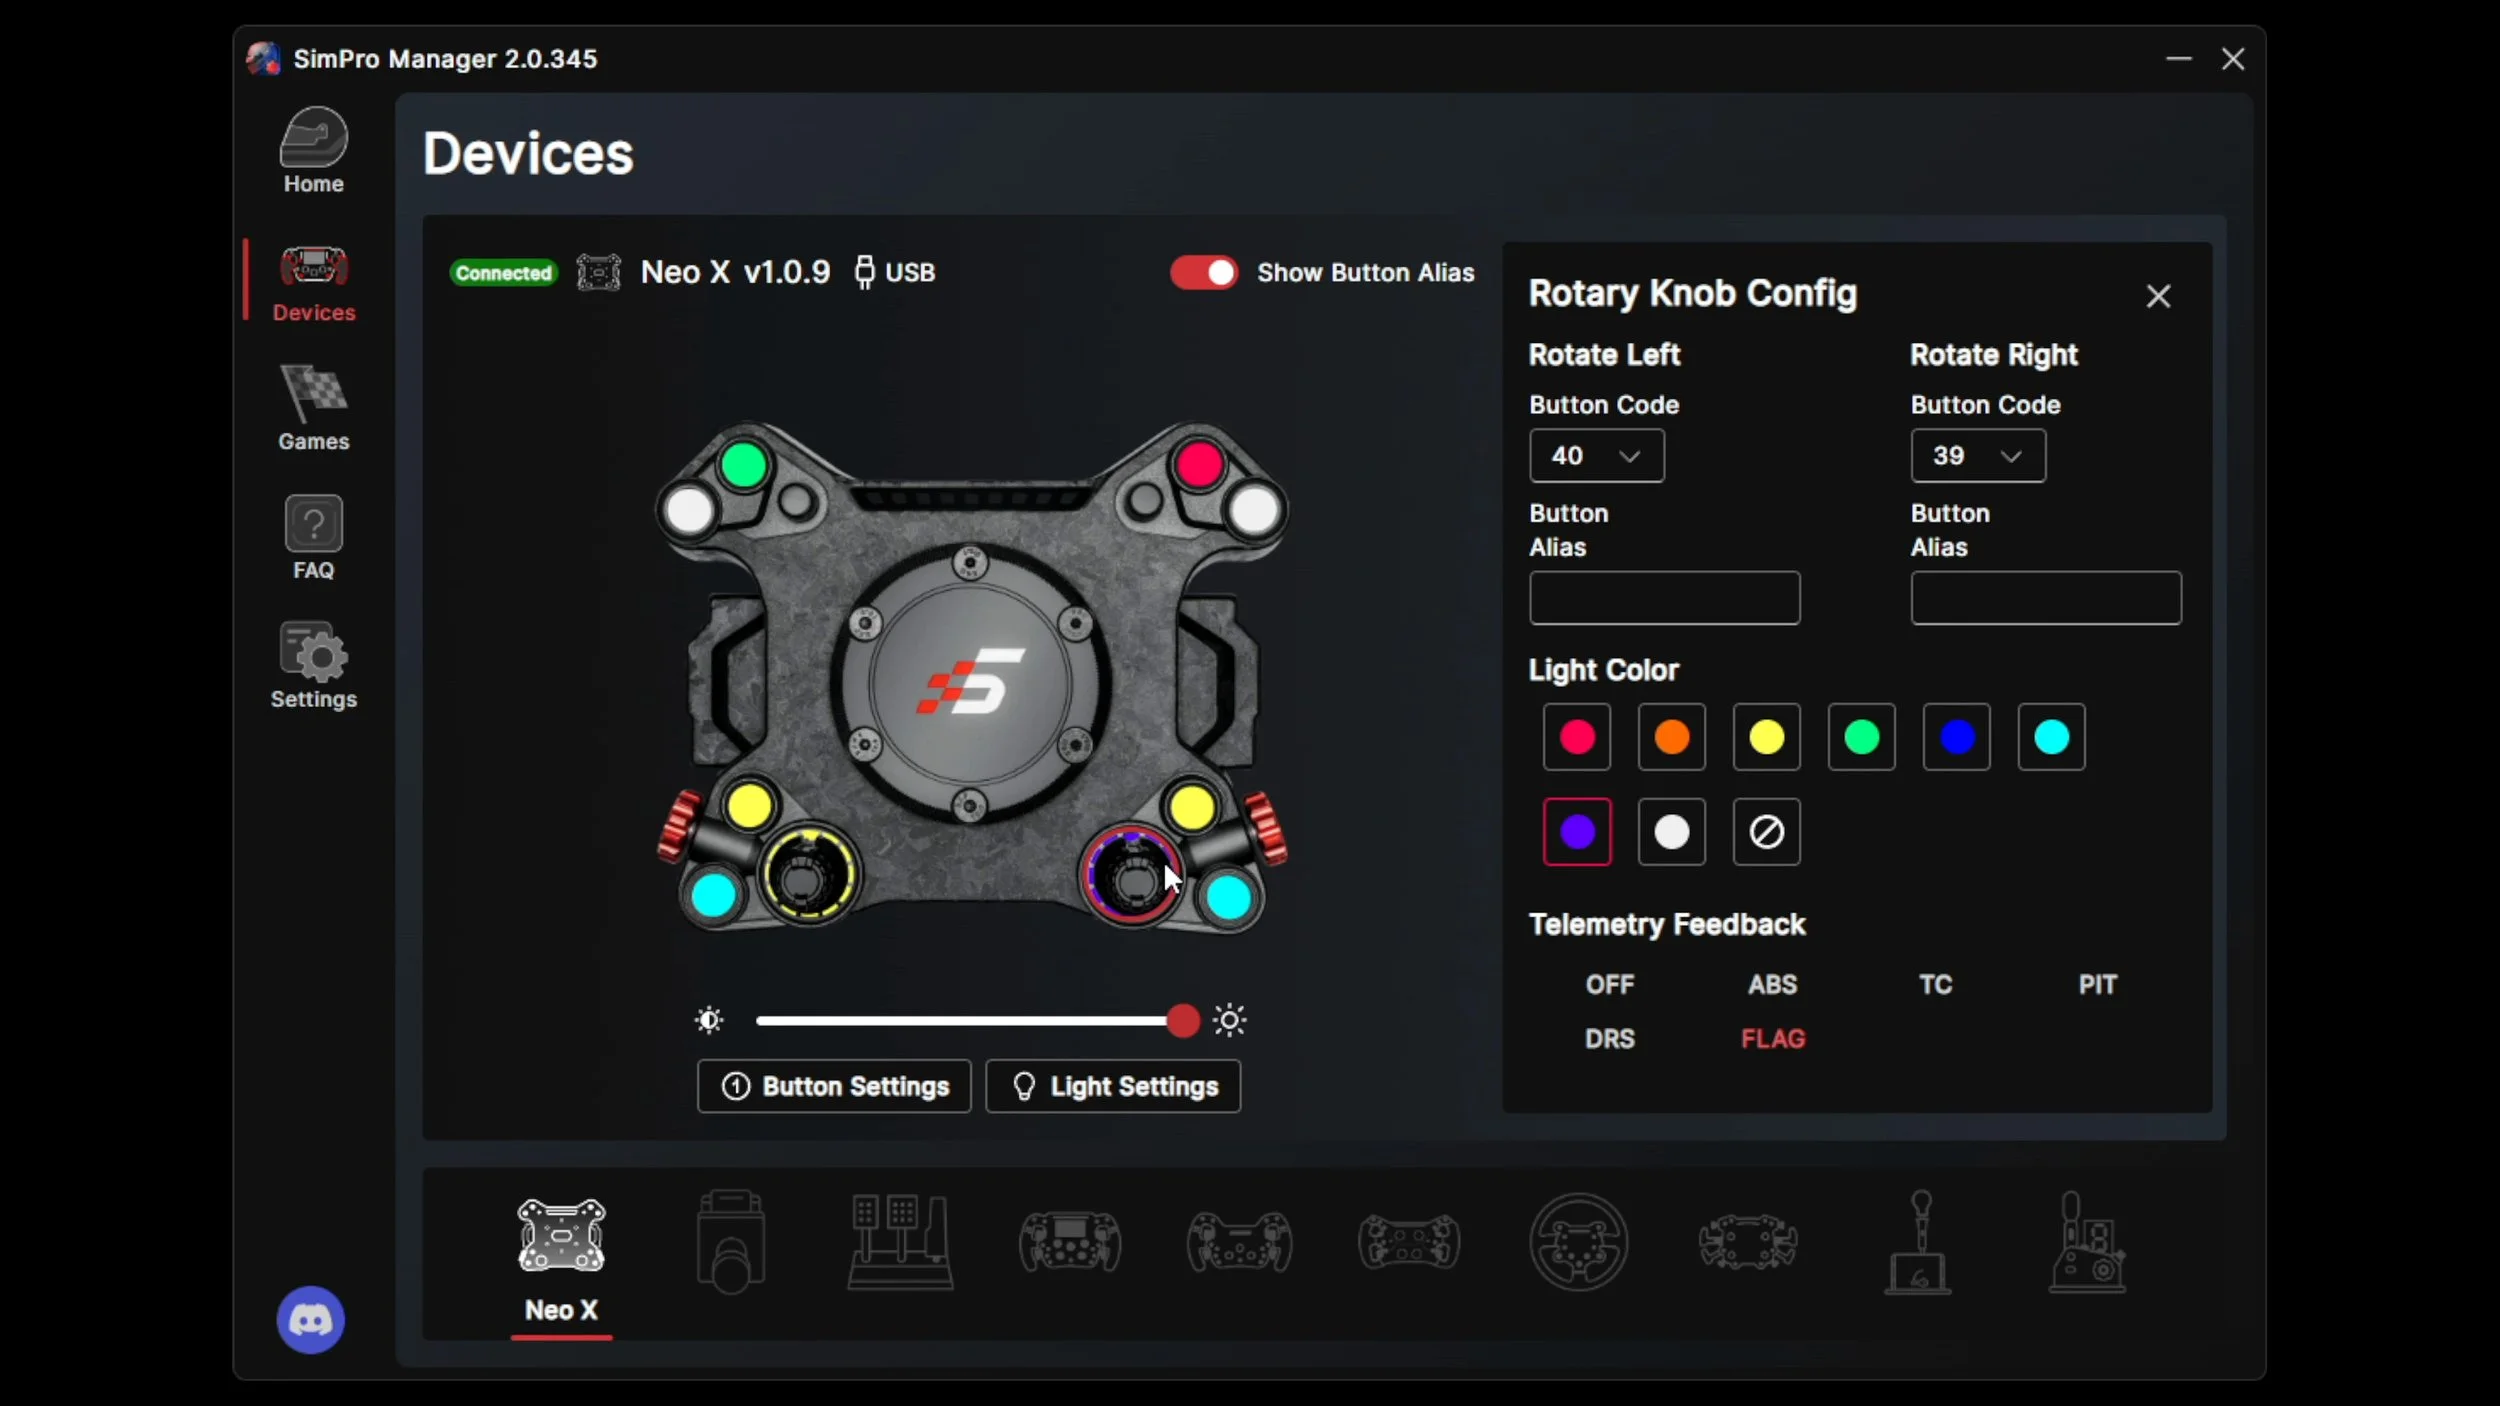Go to Games checkered flag section
The width and height of the screenshot is (2500, 1406).
point(313,409)
